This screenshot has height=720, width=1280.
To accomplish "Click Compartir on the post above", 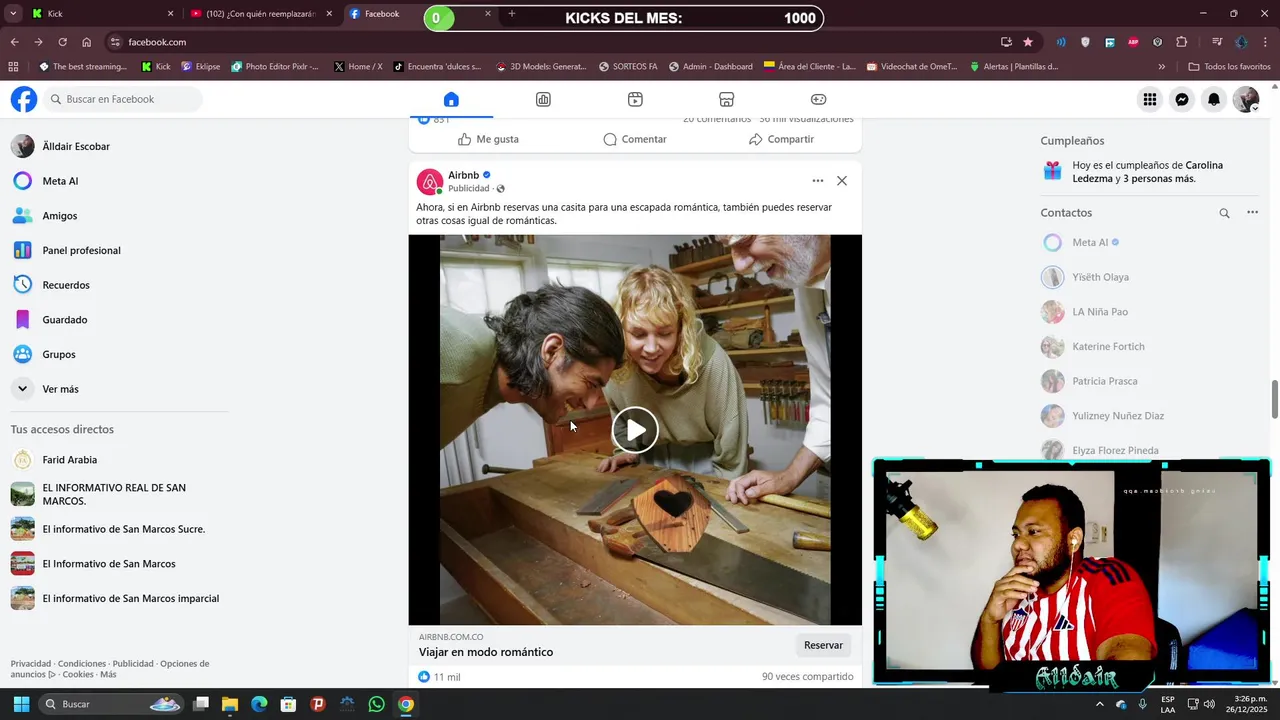I will [781, 139].
